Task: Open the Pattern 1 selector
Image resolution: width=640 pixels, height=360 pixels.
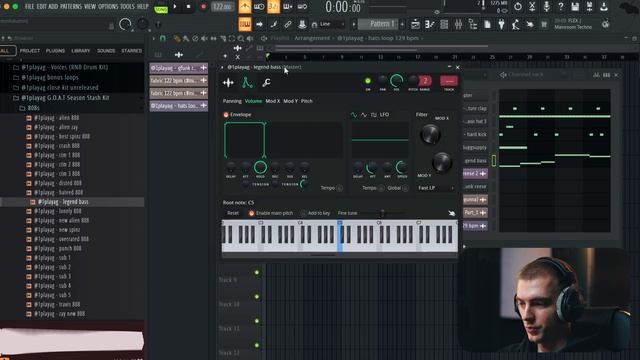Action: (378, 24)
